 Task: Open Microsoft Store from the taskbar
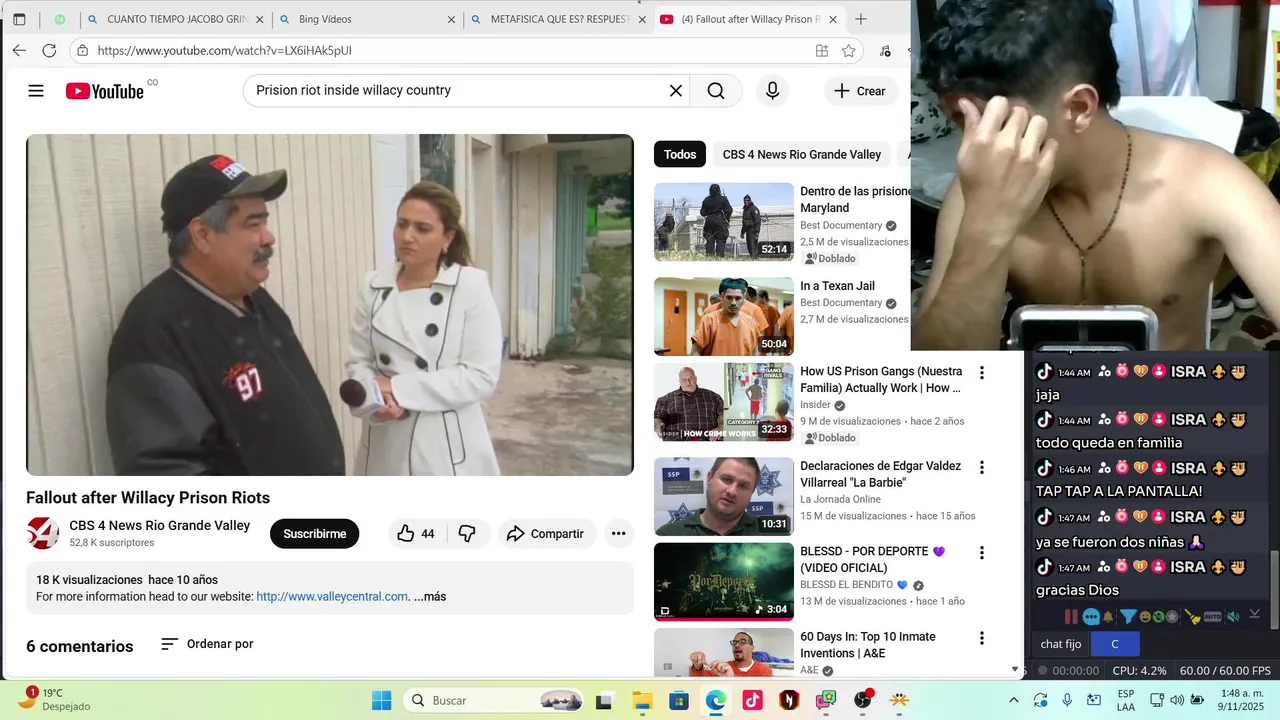coord(679,701)
